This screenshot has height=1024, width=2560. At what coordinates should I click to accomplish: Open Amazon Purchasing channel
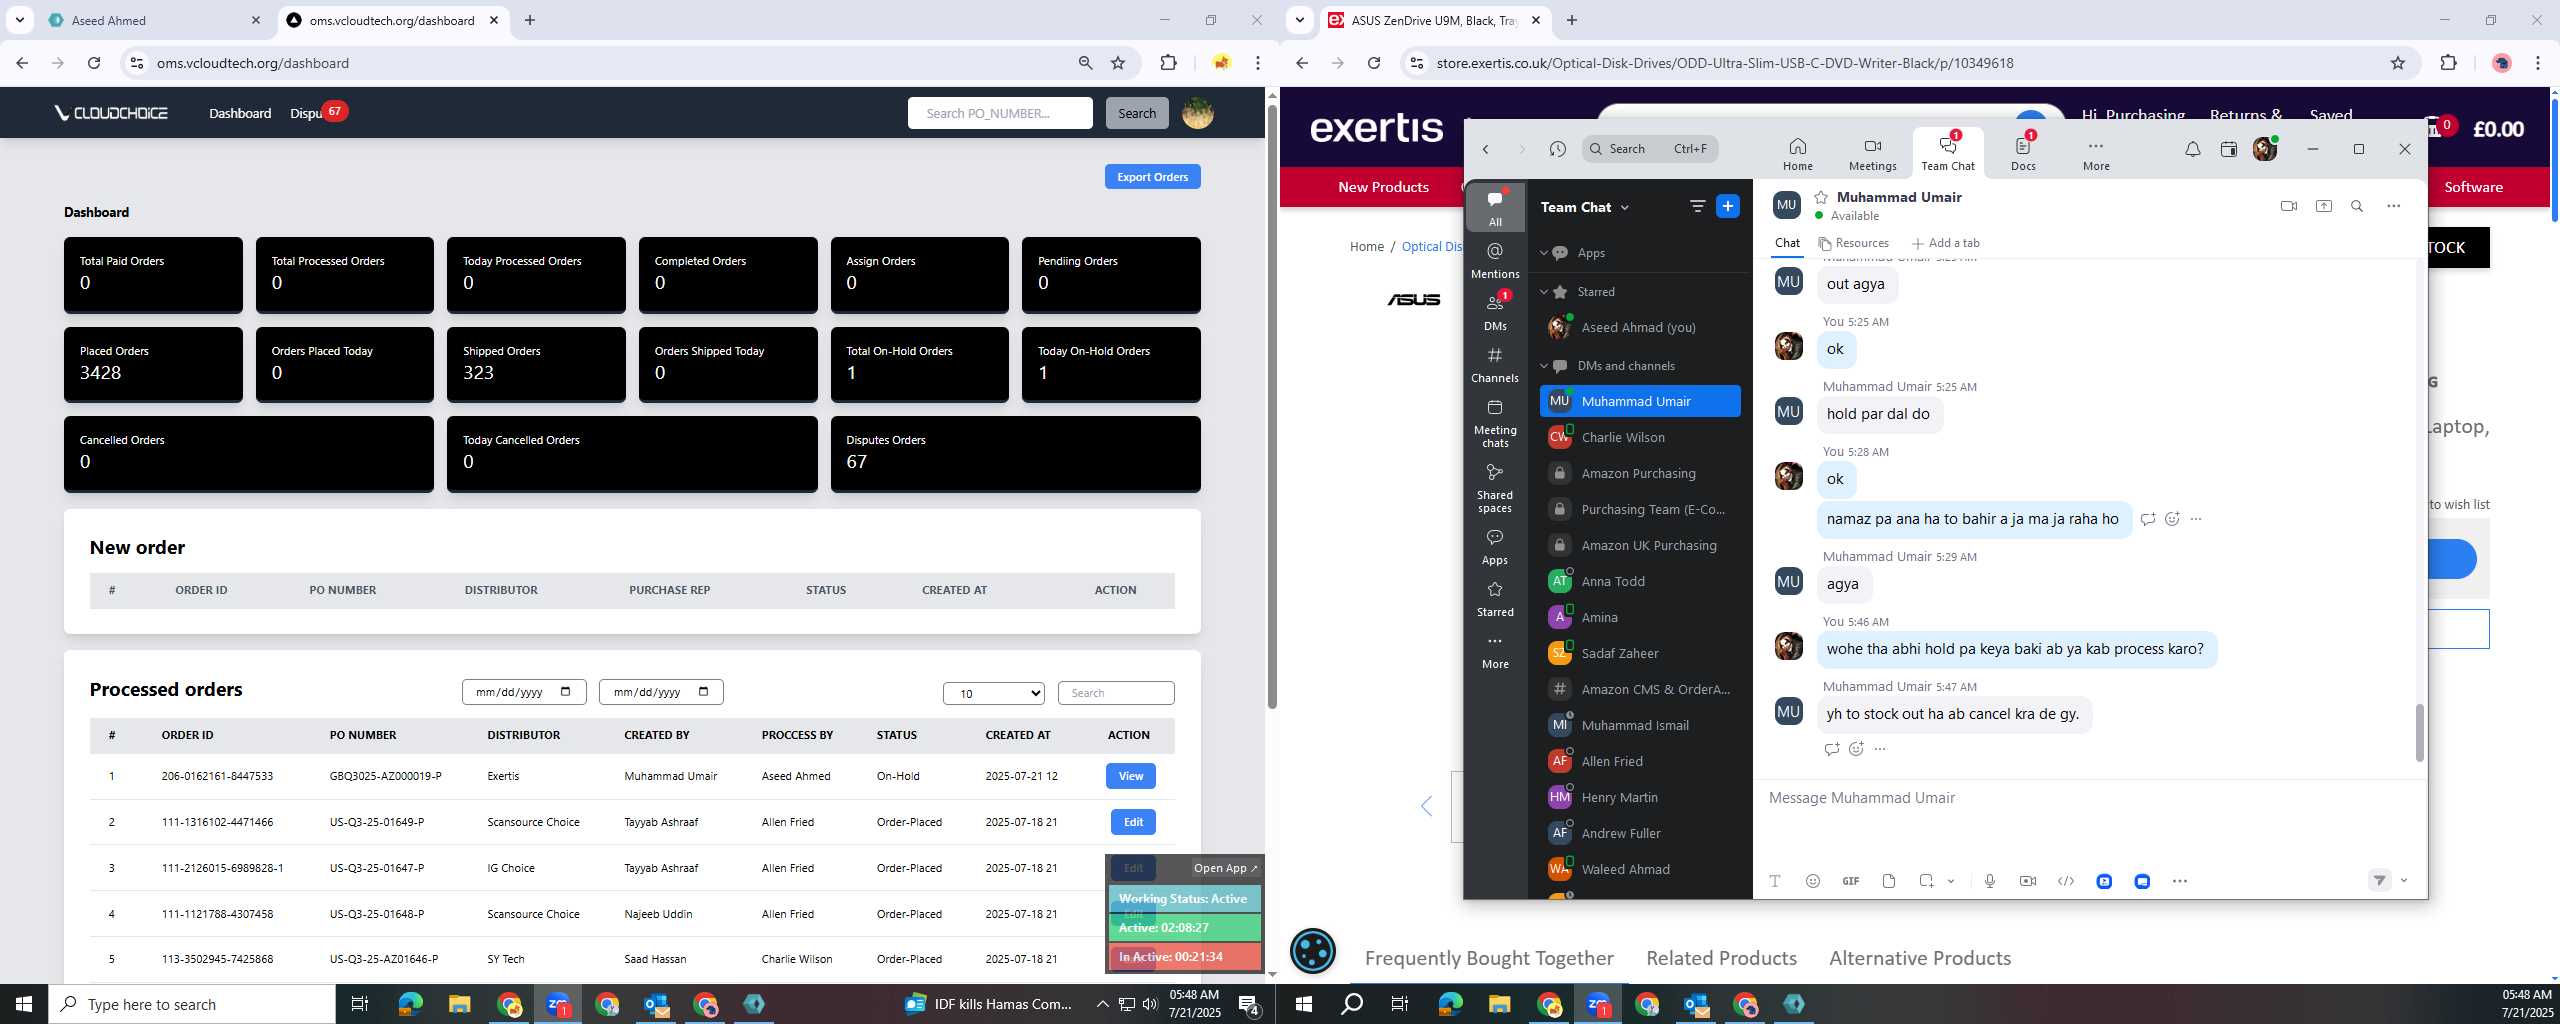coord(1640,473)
